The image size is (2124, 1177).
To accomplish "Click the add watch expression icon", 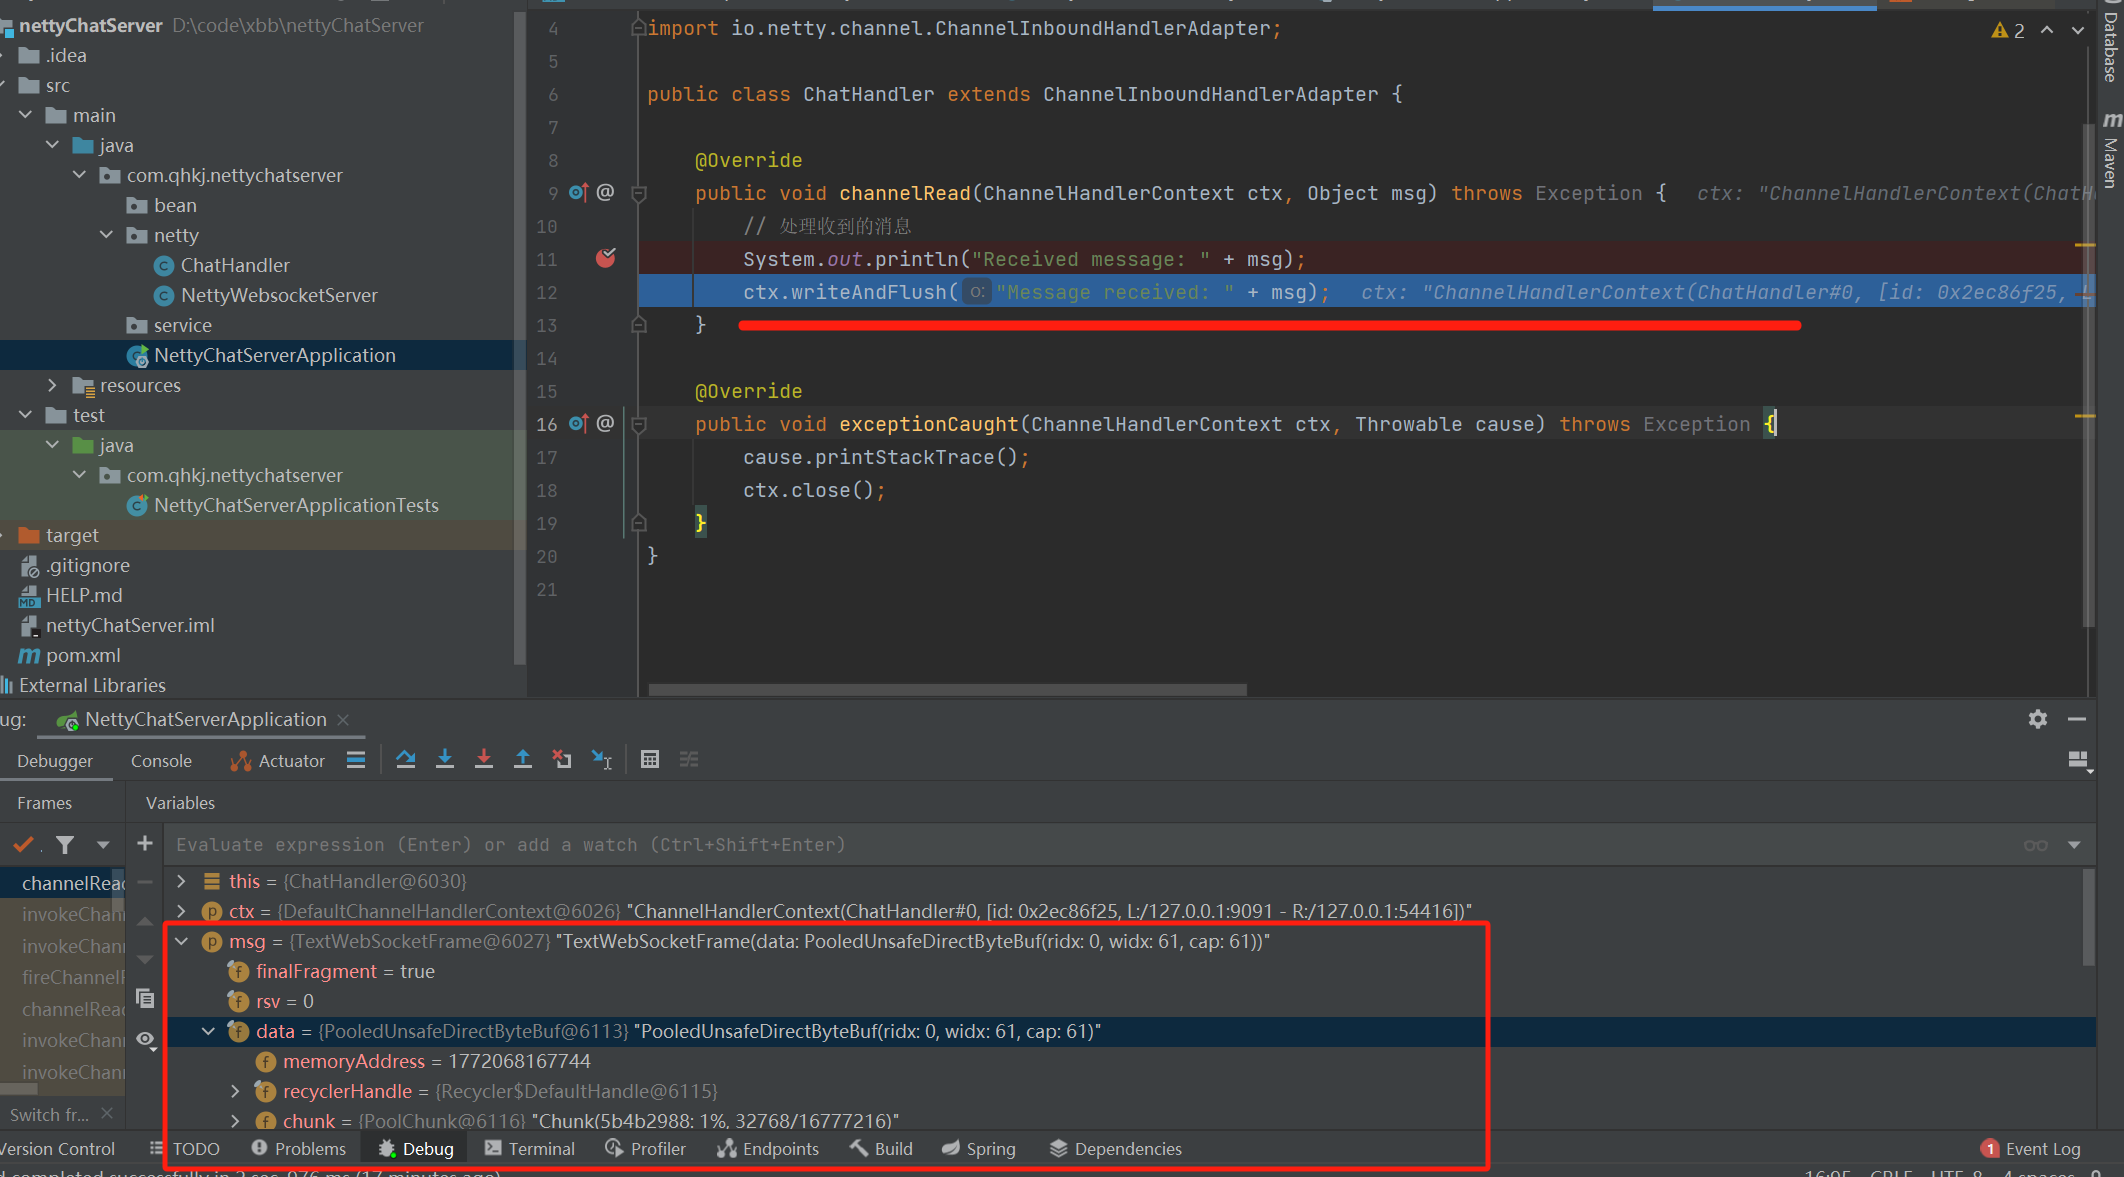I will 143,844.
